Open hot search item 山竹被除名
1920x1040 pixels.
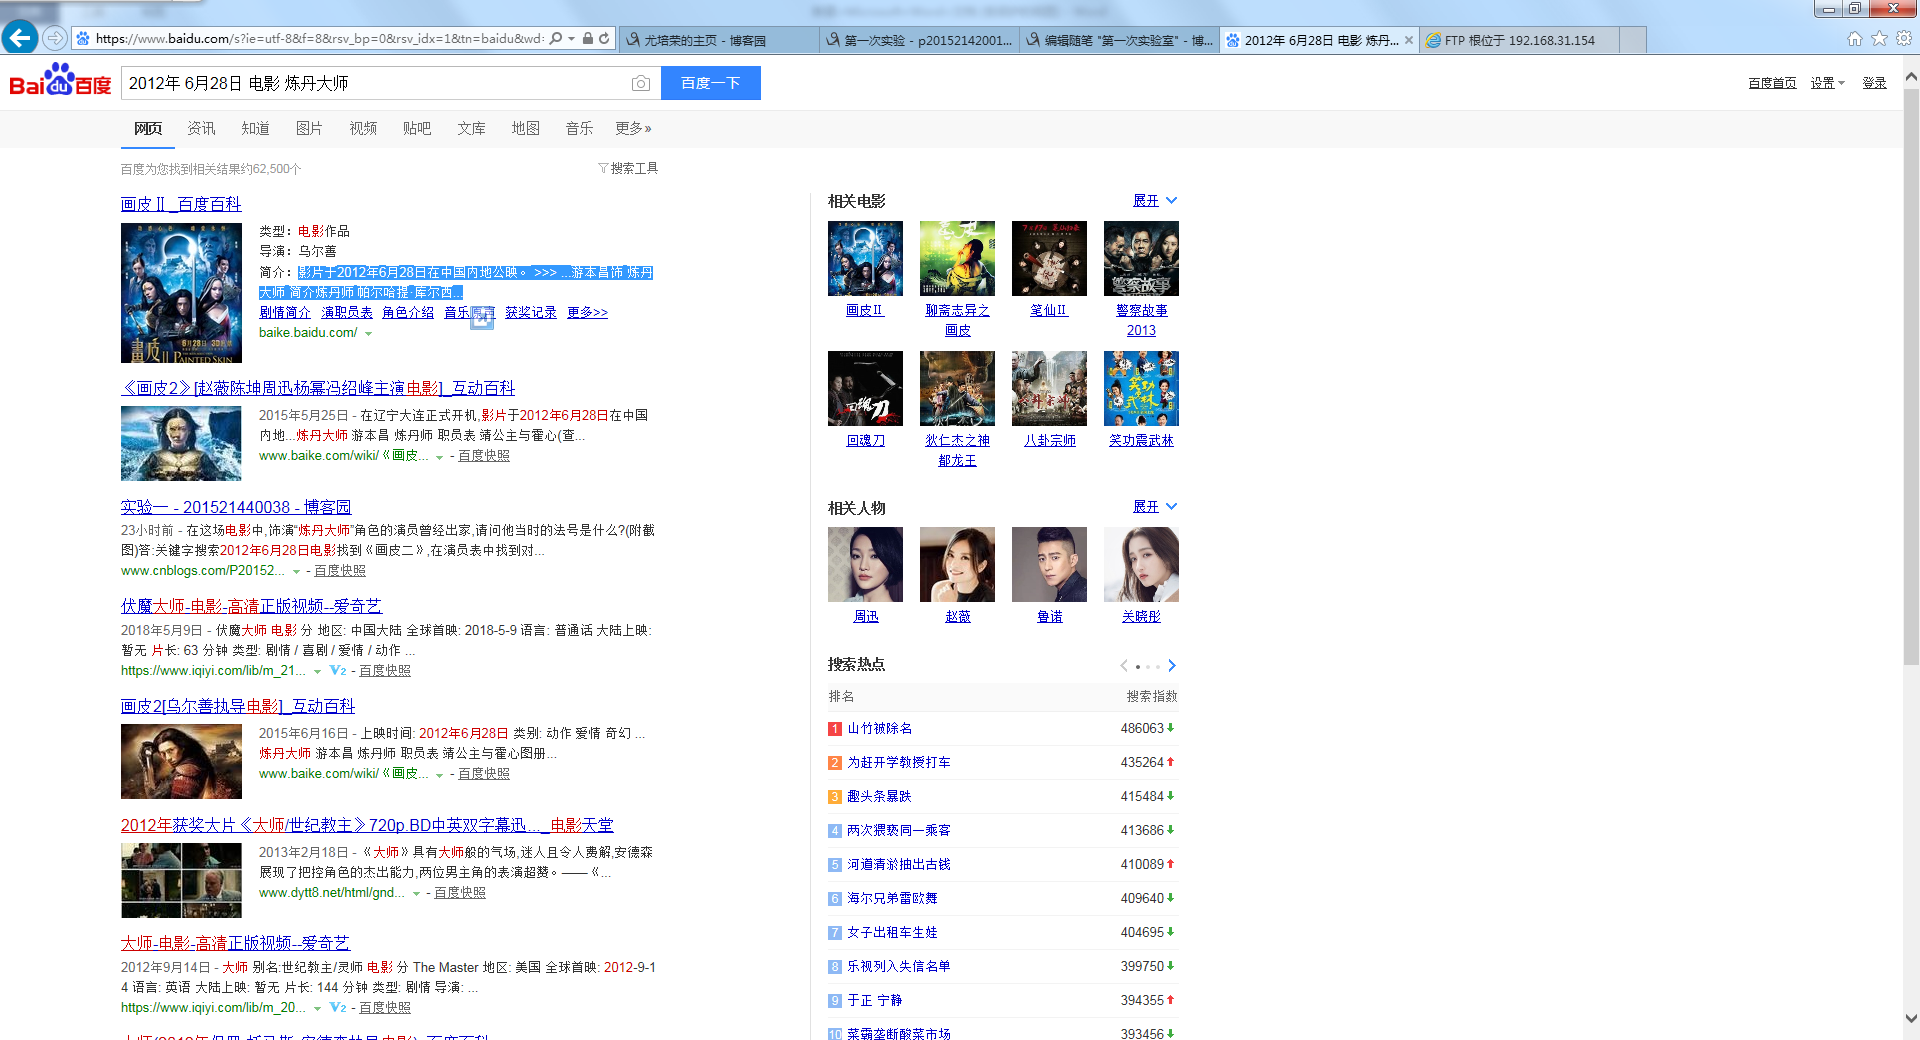[879, 729]
